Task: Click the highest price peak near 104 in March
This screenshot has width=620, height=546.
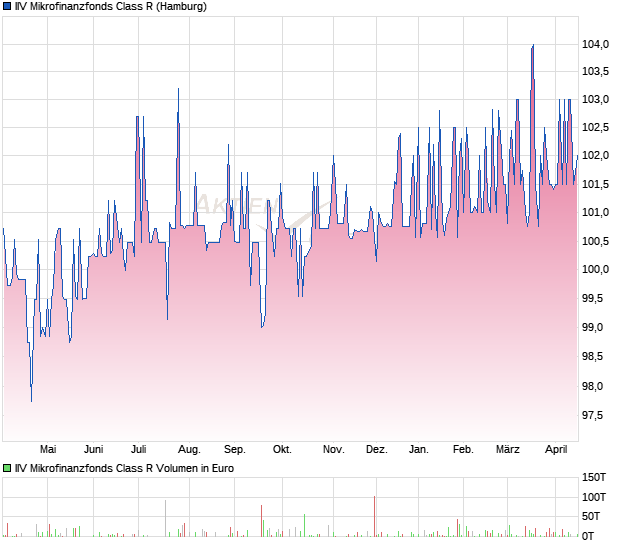Action: click(x=533, y=46)
